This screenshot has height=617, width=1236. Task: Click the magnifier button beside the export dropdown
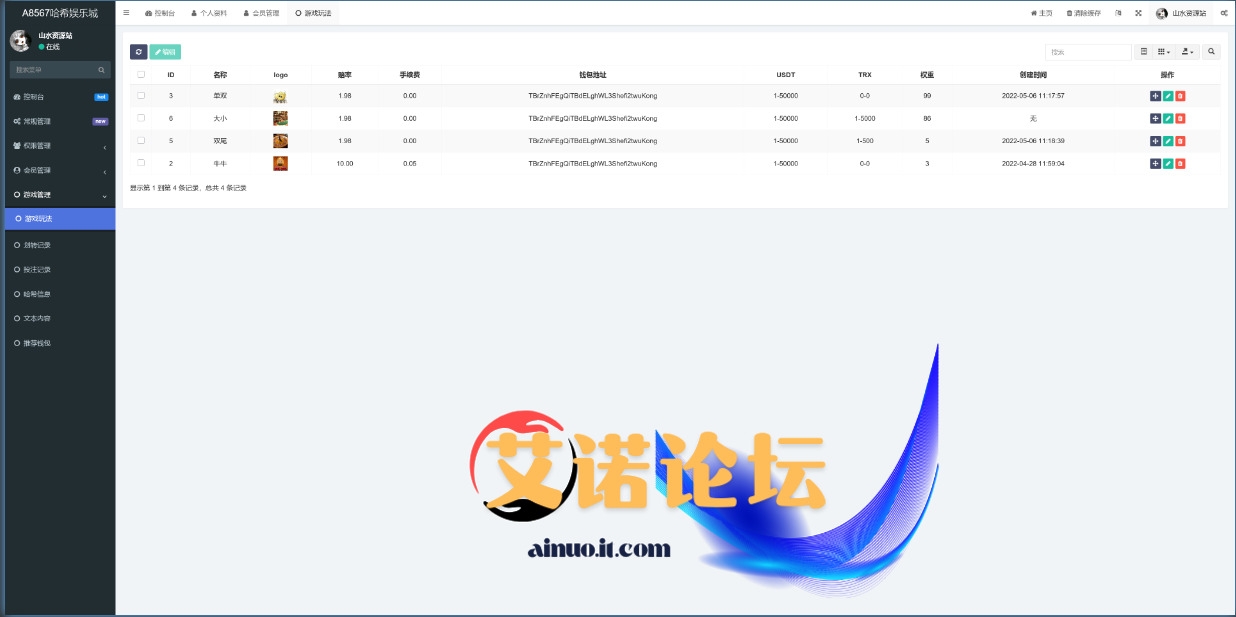point(1211,52)
